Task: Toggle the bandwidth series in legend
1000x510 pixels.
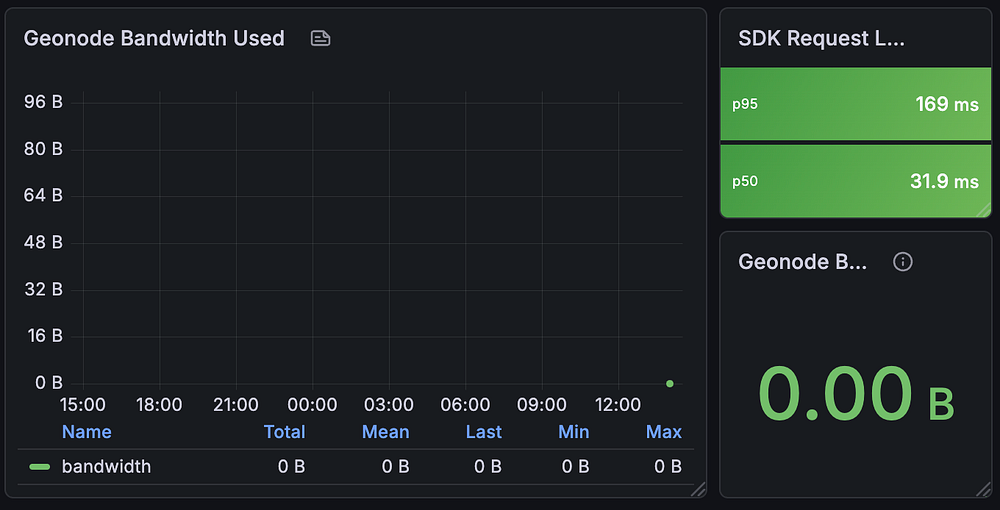Action: tap(106, 466)
